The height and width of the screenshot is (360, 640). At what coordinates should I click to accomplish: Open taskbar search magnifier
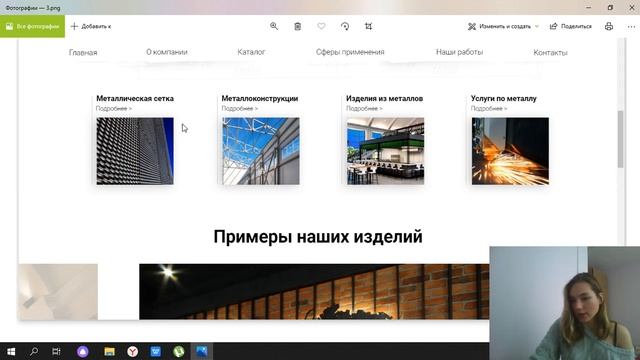pos(34,351)
